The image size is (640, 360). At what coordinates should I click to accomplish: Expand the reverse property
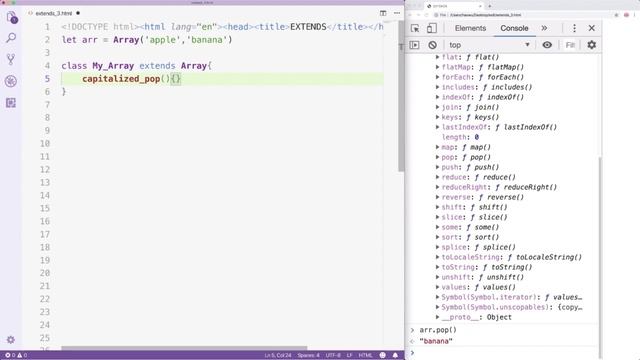tap(438, 197)
